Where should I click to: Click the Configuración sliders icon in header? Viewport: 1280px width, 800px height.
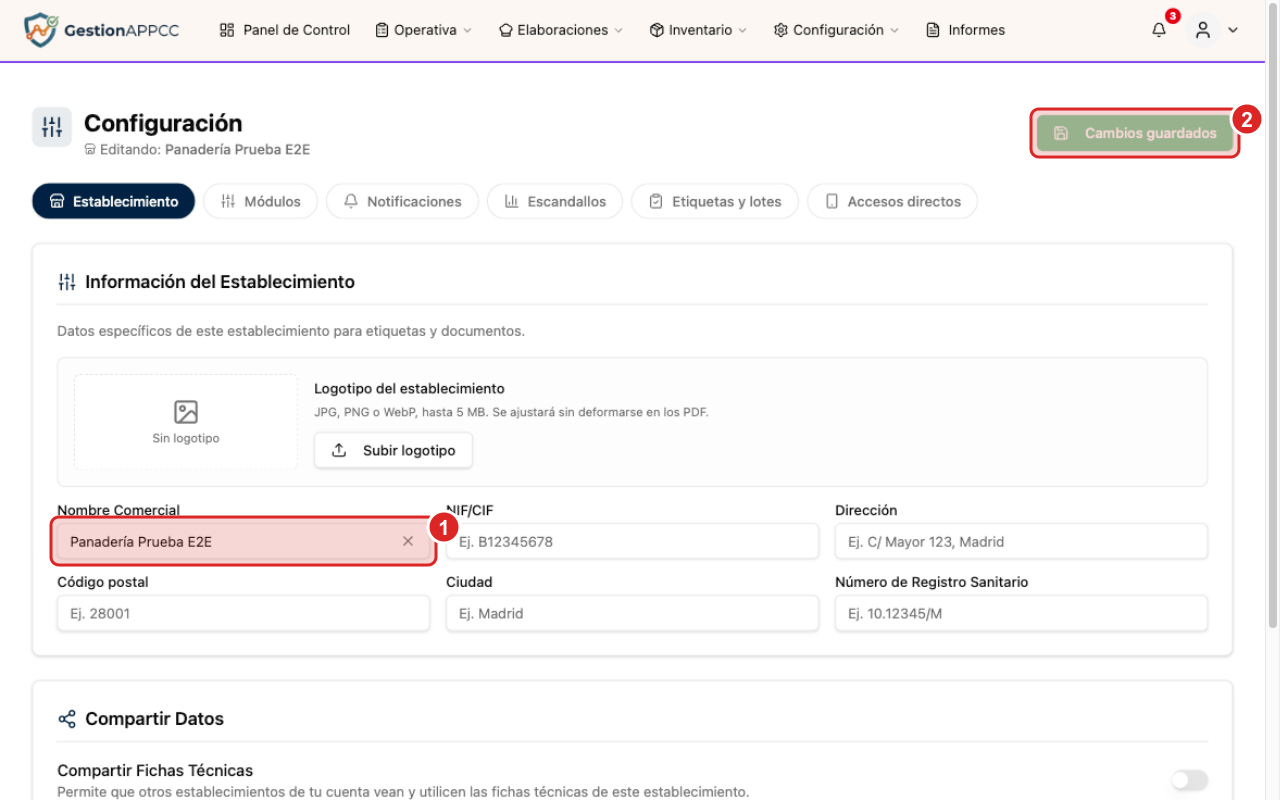[52, 127]
